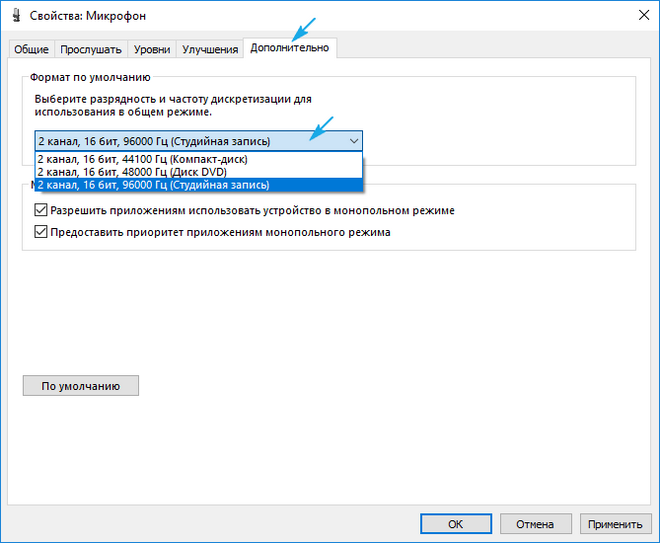Click the microphone icon in the title bar
The width and height of the screenshot is (660, 543).
coord(16,16)
